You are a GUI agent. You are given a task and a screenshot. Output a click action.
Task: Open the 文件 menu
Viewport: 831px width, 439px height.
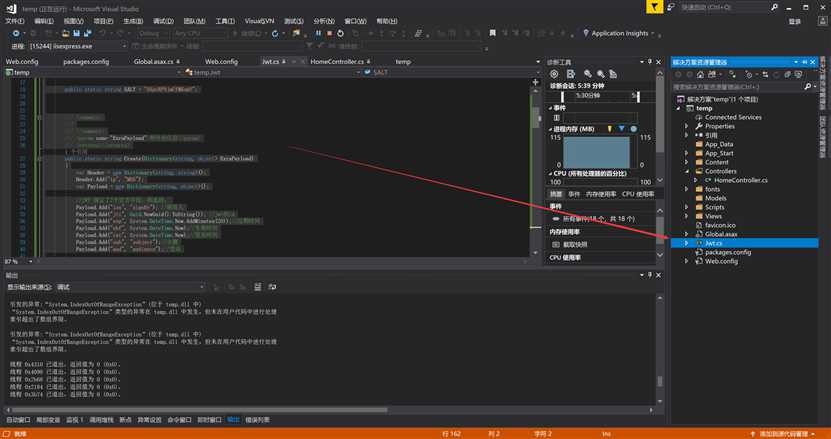[x=15, y=21]
